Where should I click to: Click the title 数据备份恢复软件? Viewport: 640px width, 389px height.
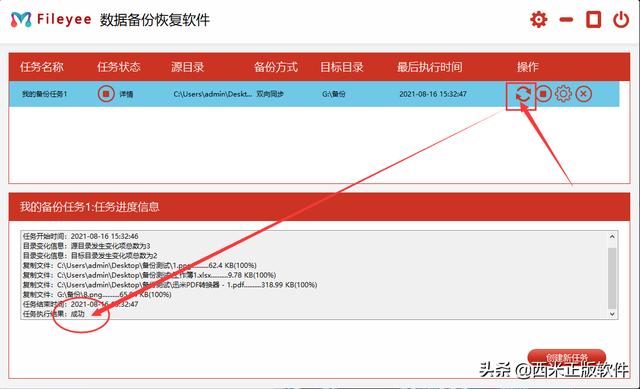pos(155,20)
